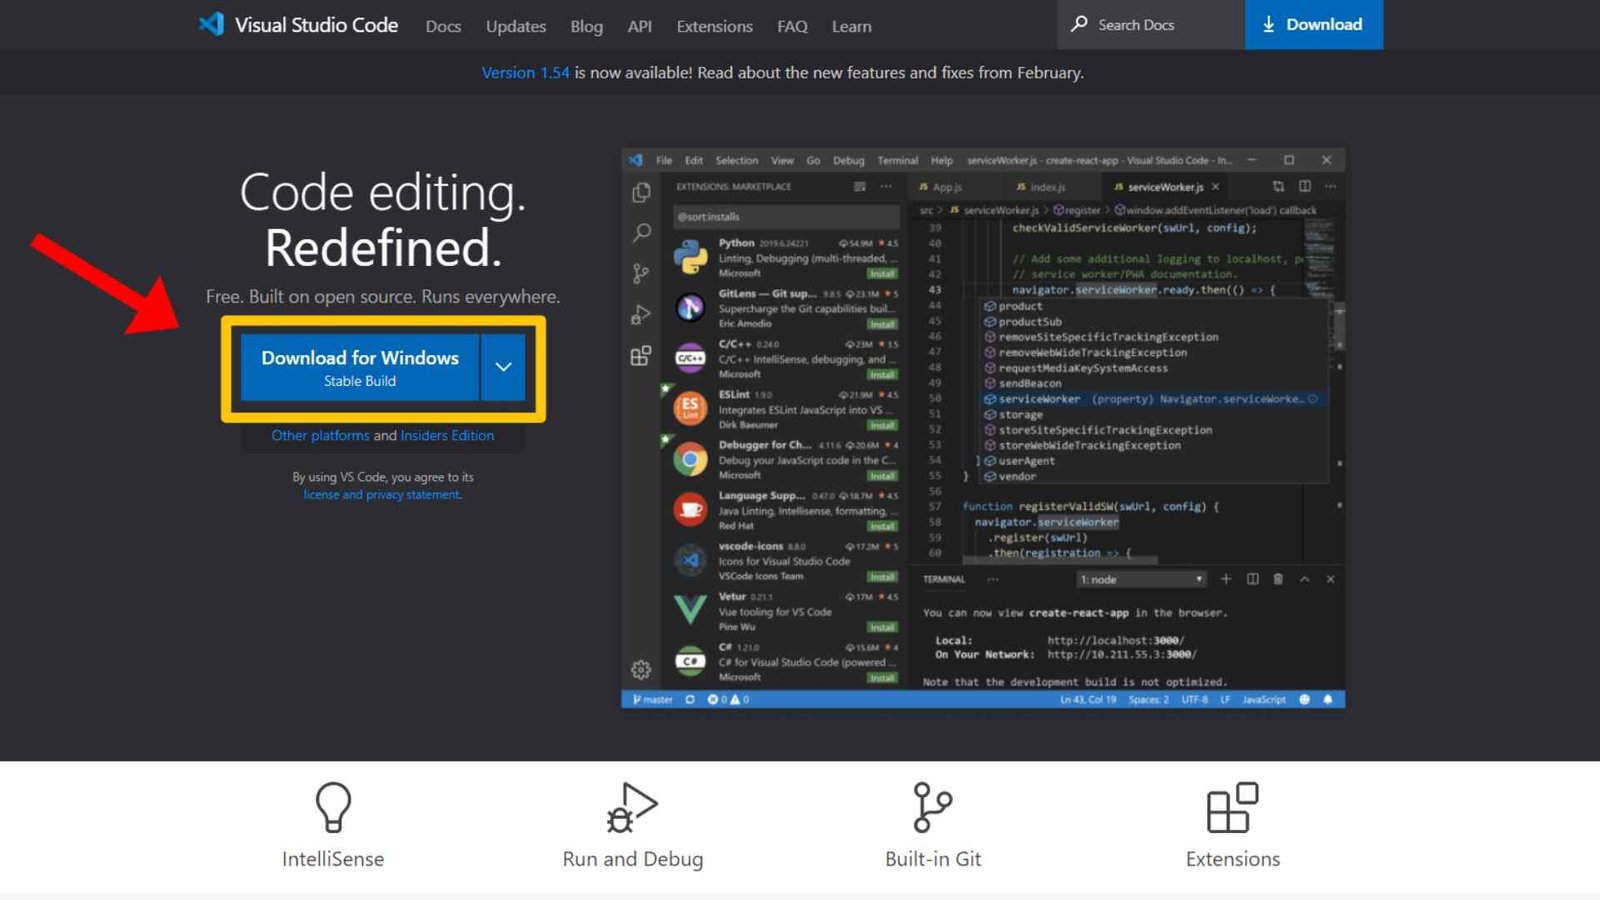Image resolution: width=1600 pixels, height=900 pixels.
Task: Open Extensions in the top site navigation
Action: 714,26
